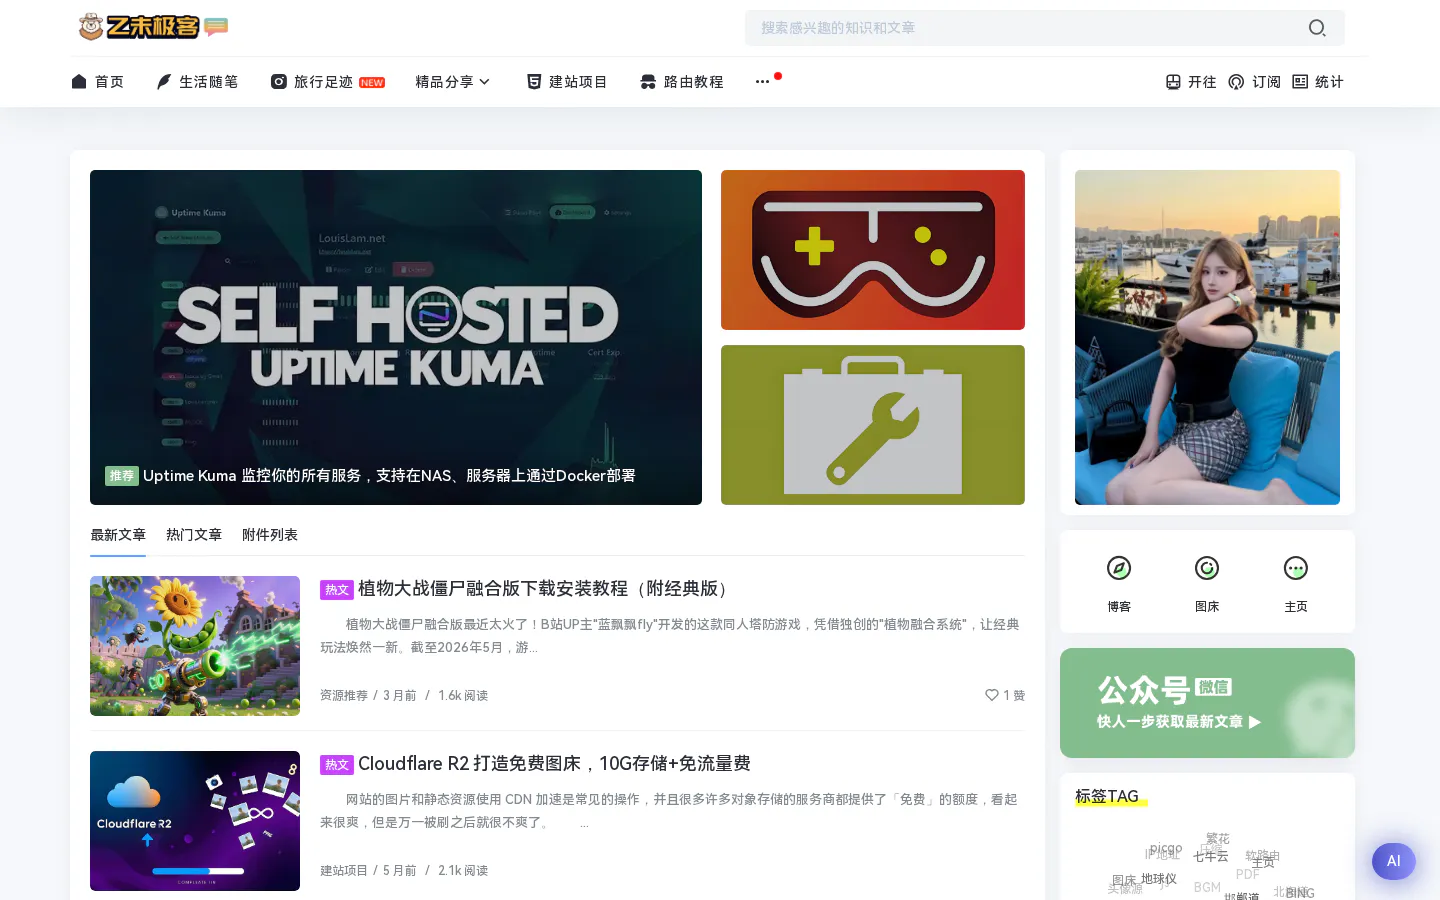Click the 图库 gallery icon
Image resolution: width=1440 pixels, height=900 pixels.
1207,568
